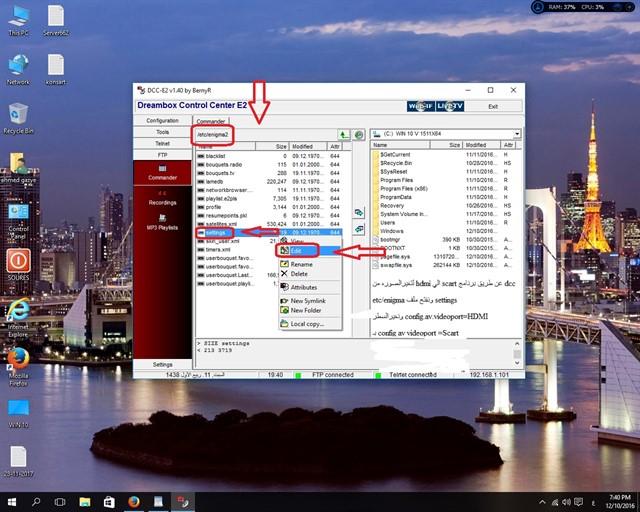This screenshot has height=512, width=640.
Task: Choose Local copy... in the context menu
Action: (310, 324)
